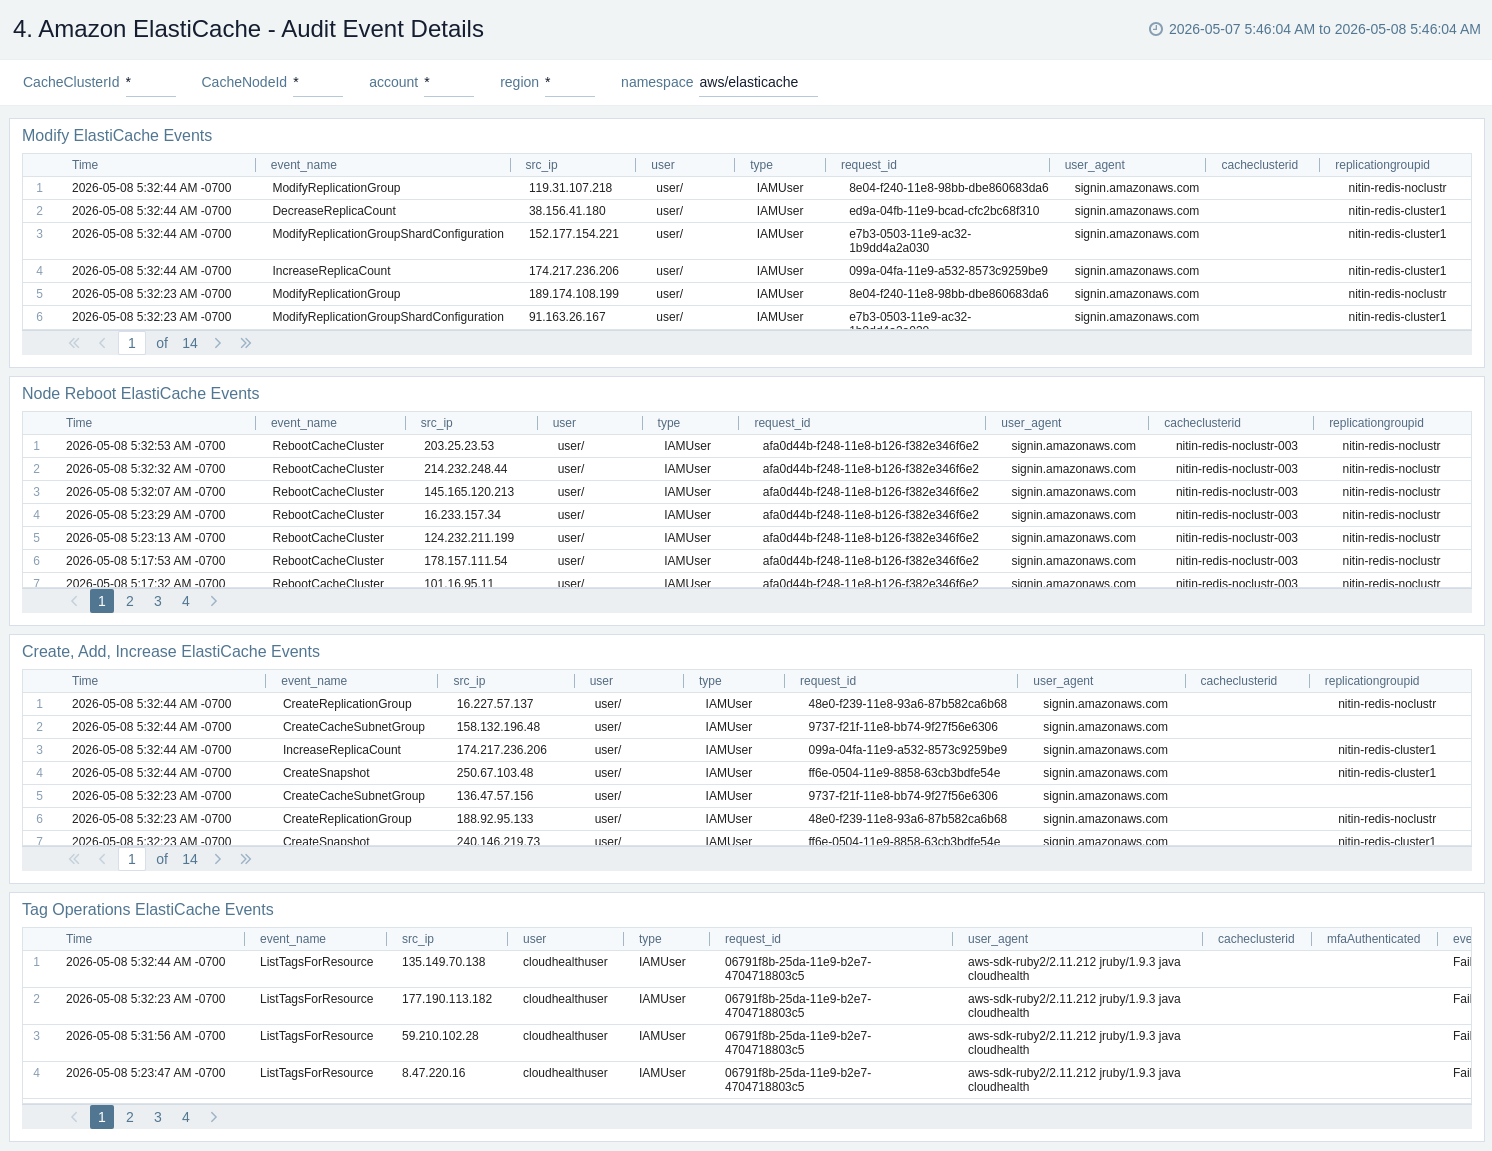Sort Modify ElastiCache Events by event_name column
This screenshot has height=1151, width=1492.
click(303, 165)
